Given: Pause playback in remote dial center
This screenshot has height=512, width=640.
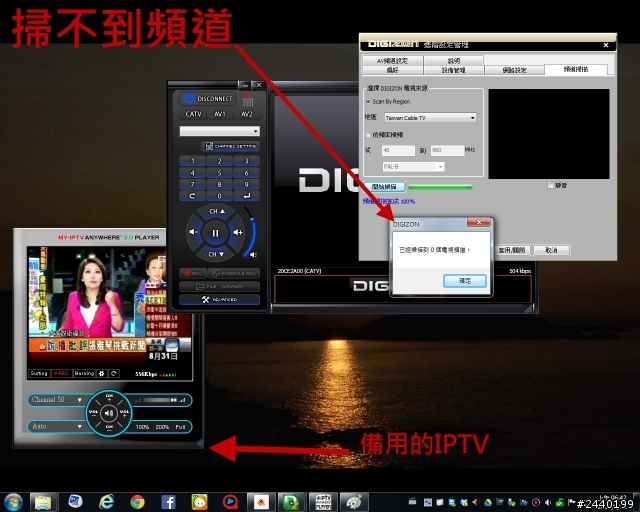Looking at the screenshot, I should pos(216,233).
